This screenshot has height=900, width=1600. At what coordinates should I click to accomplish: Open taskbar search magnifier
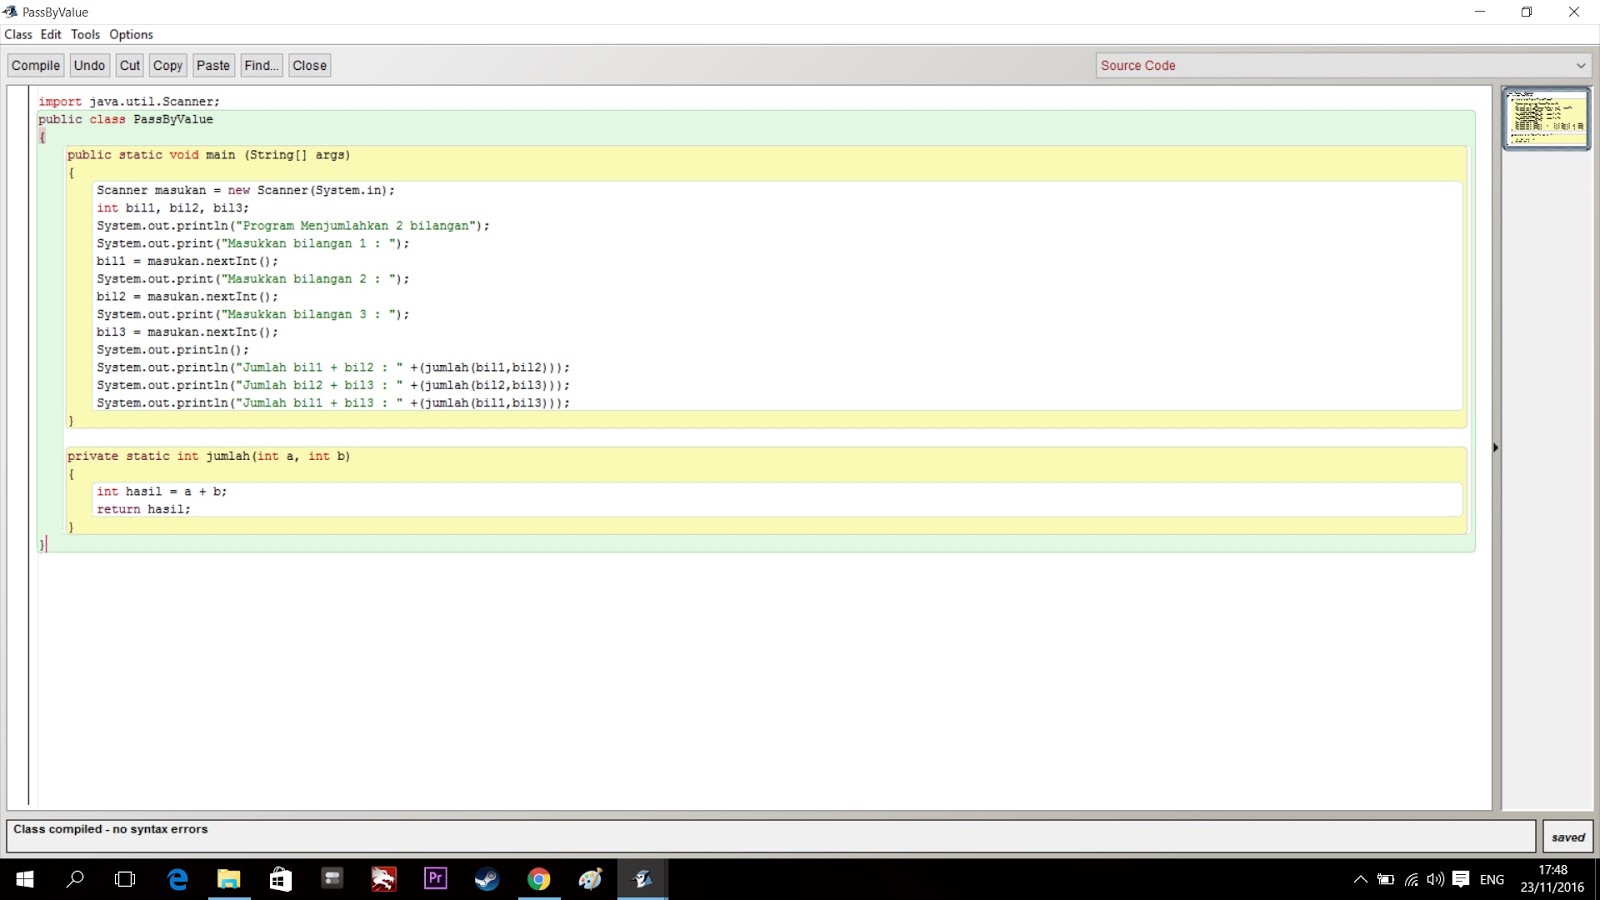tap(75, 879)
